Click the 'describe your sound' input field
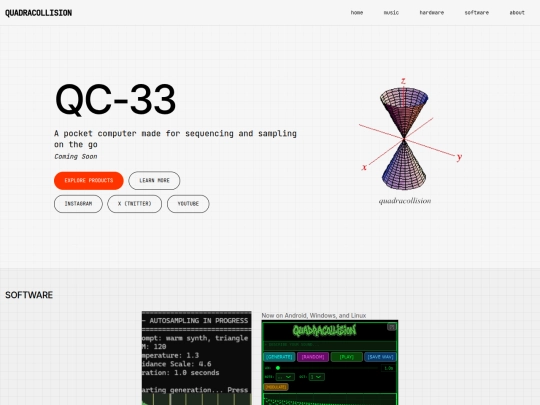This screenshot has height=405, width=540. click(330, 345)
